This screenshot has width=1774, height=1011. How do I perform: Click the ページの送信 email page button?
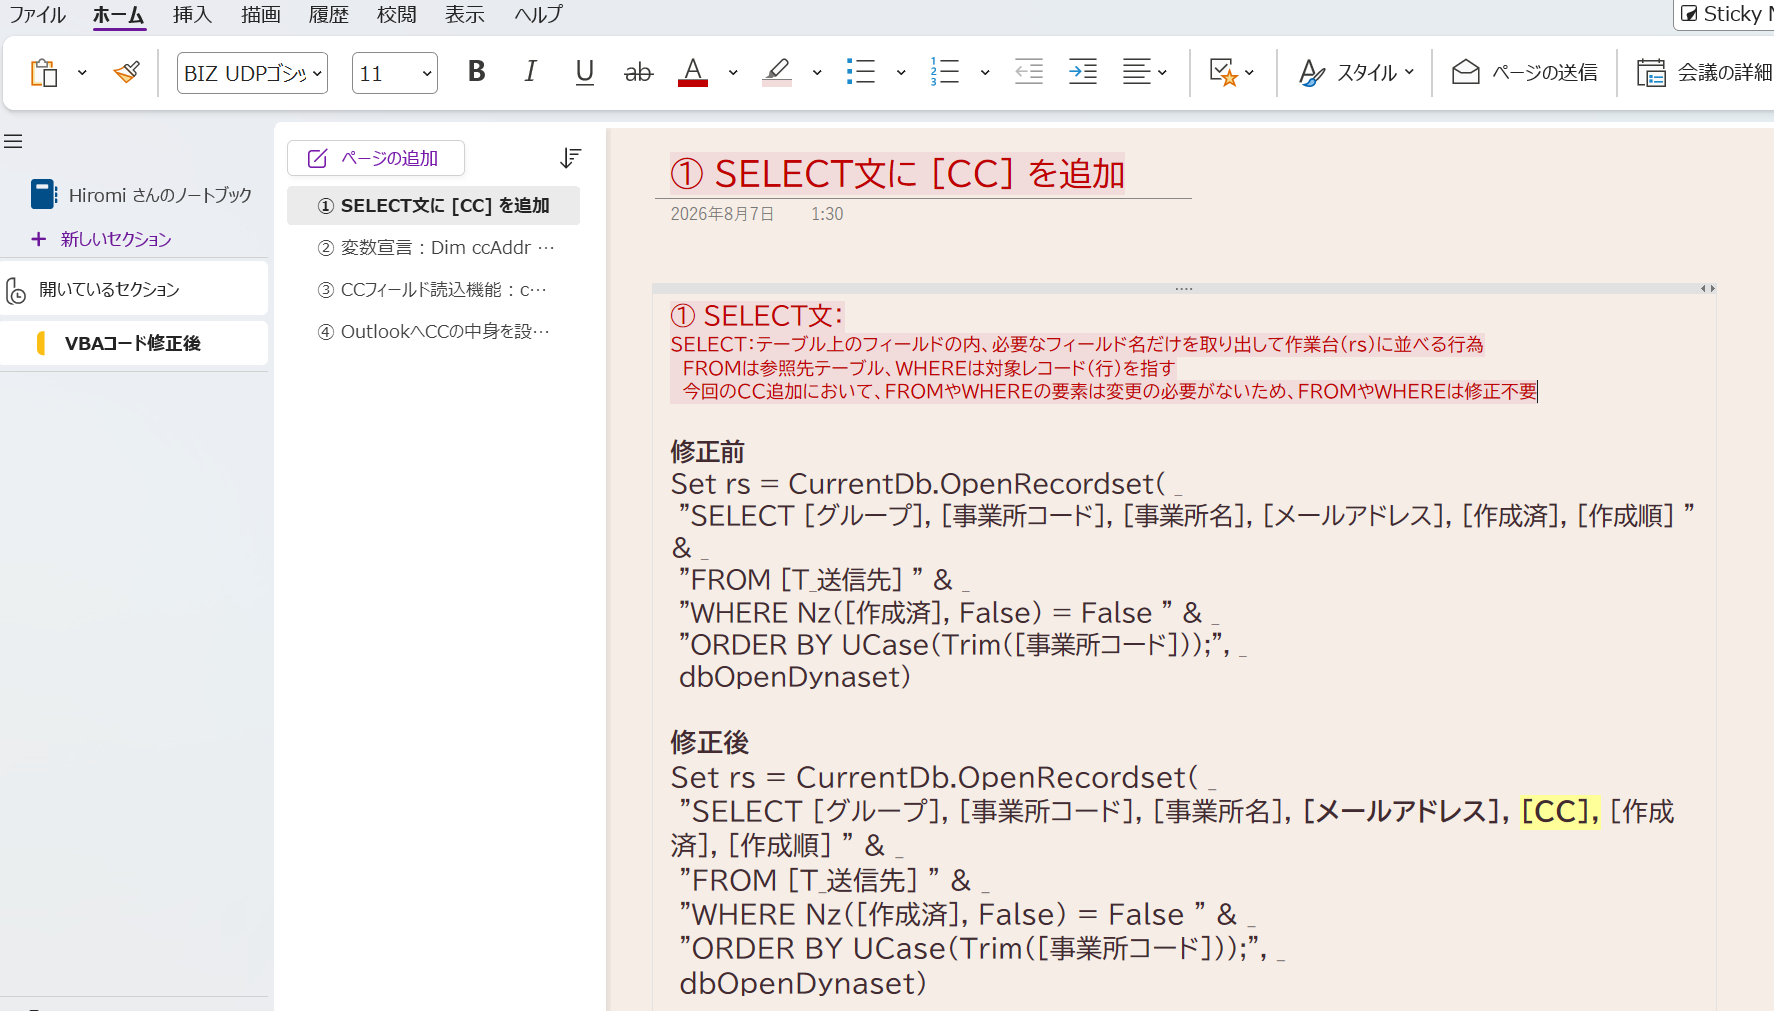pos(1525,72)
